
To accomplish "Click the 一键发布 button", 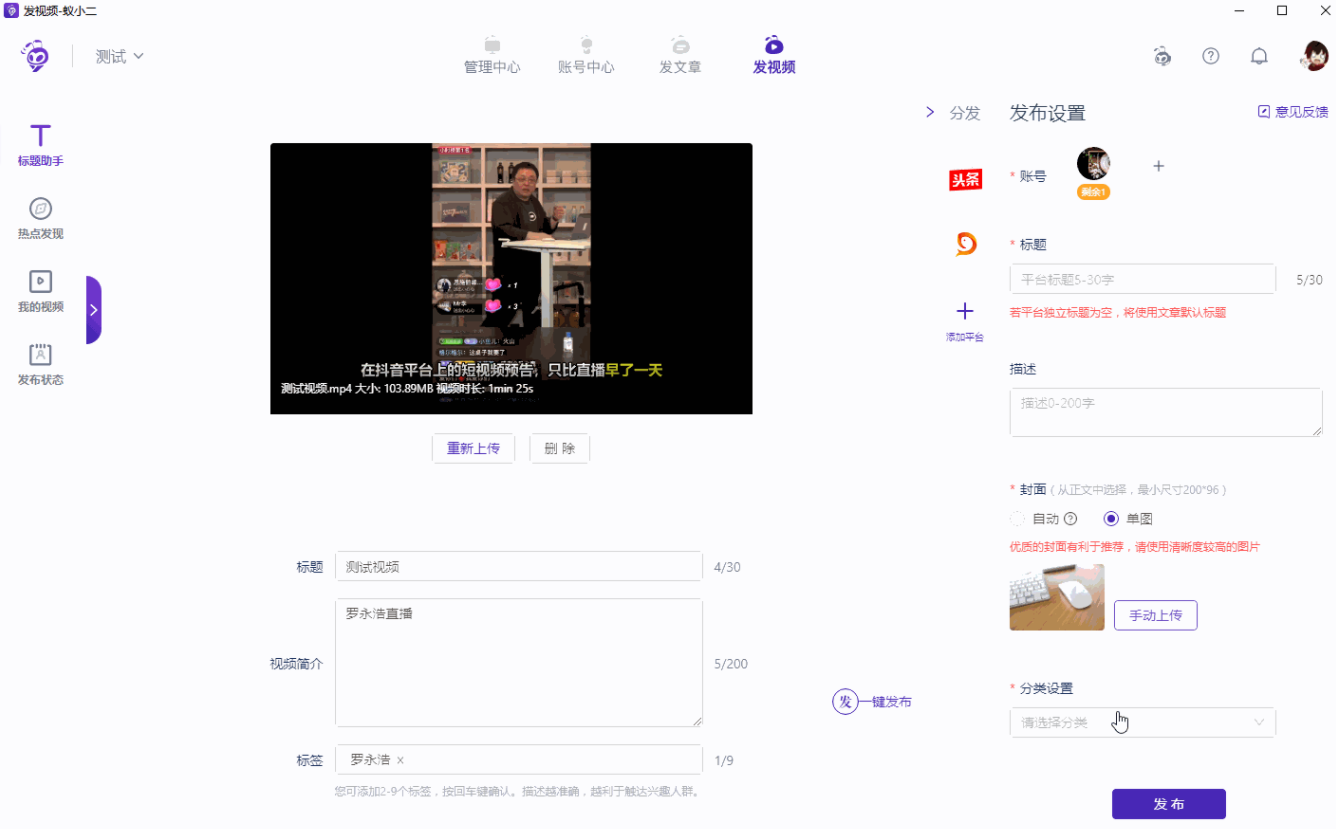I will pyautogui.click(x=872, y=702).
